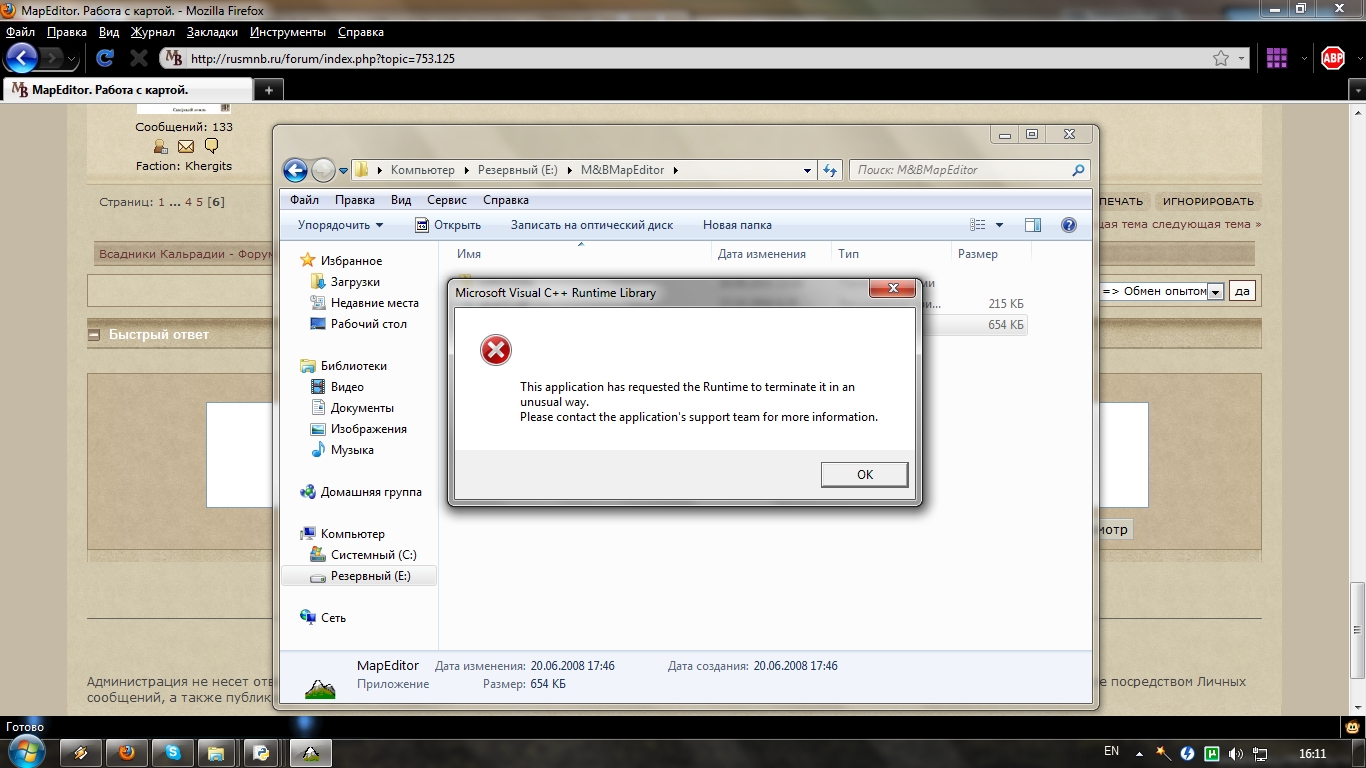Open the Видео library
Screen dimensions: 1366x768
coord(347,387)
